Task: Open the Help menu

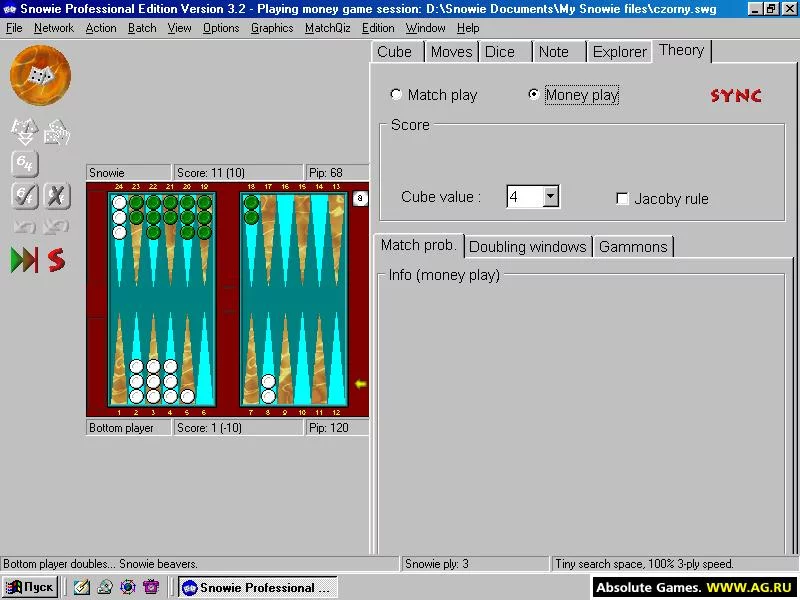Action: pyautogui.click(x=468, y=28)
